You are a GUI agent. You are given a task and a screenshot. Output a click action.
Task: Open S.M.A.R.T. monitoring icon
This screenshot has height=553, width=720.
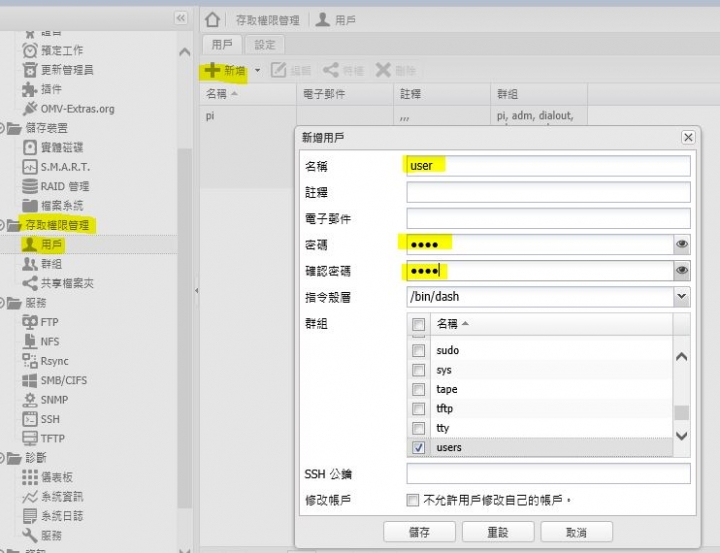[x=30, y=167]
